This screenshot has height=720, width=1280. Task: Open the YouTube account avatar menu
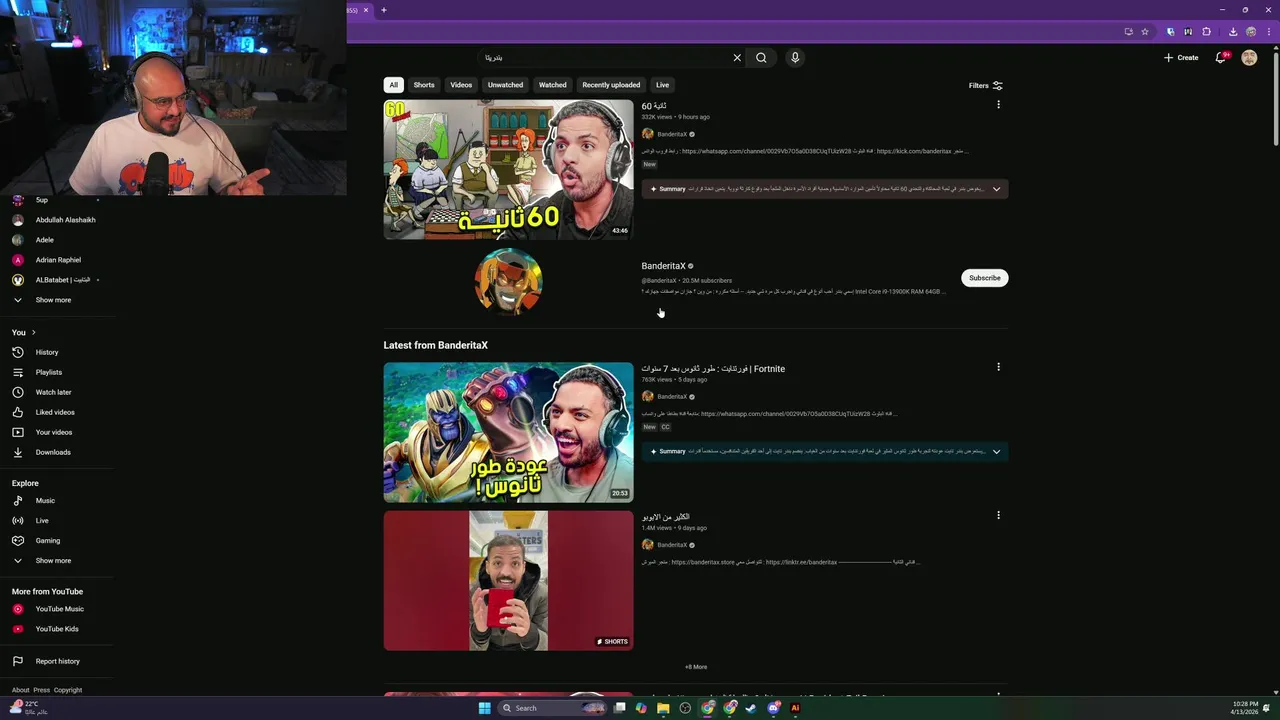1249,58
